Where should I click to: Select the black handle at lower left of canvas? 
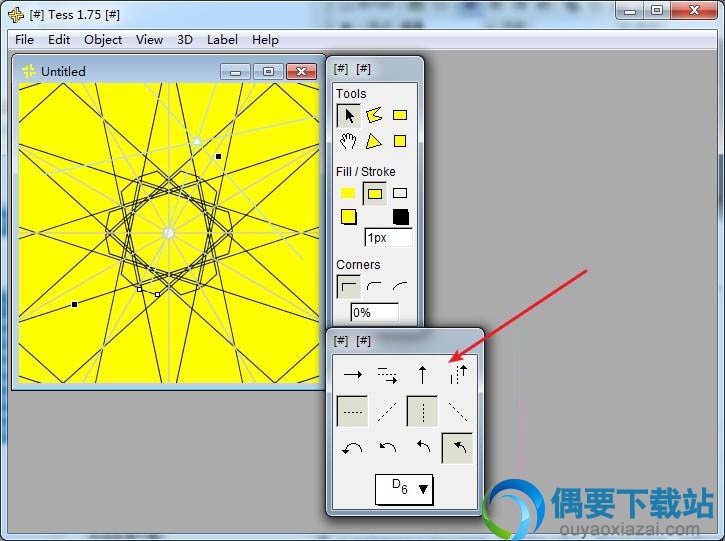click(x=74, y=304)
